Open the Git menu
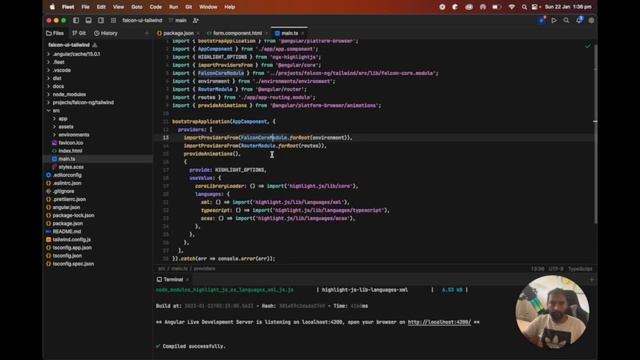The height and width of the screenshot is (360, 640). pyautogui.click(x=189, y=7)
